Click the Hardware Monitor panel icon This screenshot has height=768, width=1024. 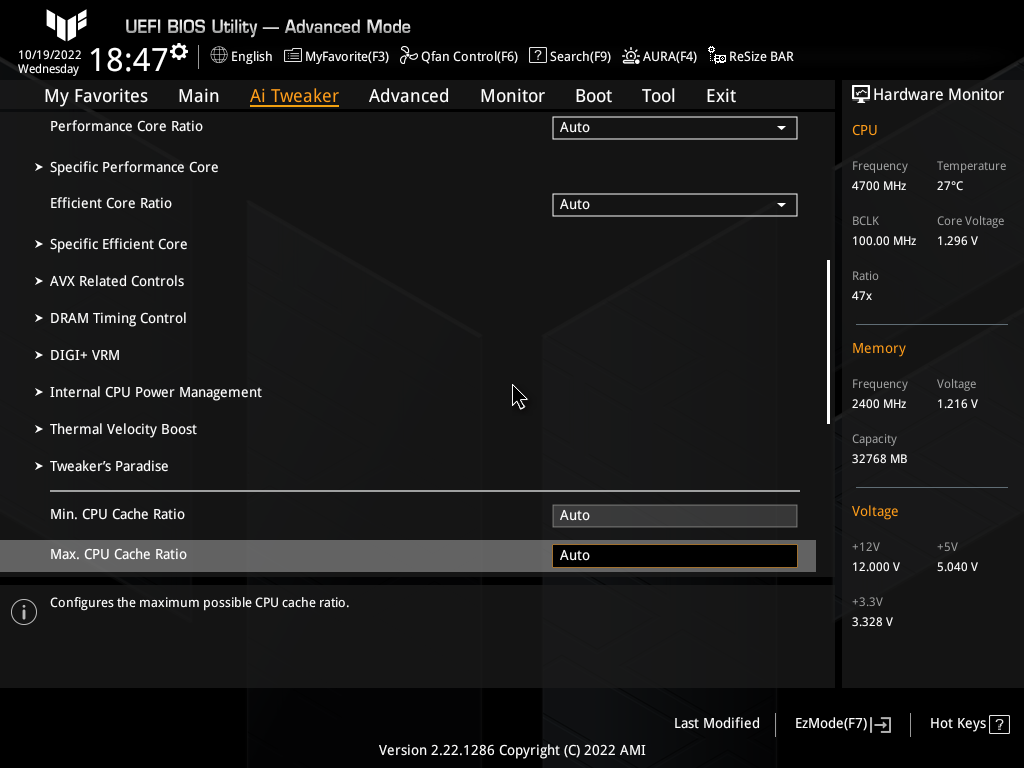(x=861, y=93)
